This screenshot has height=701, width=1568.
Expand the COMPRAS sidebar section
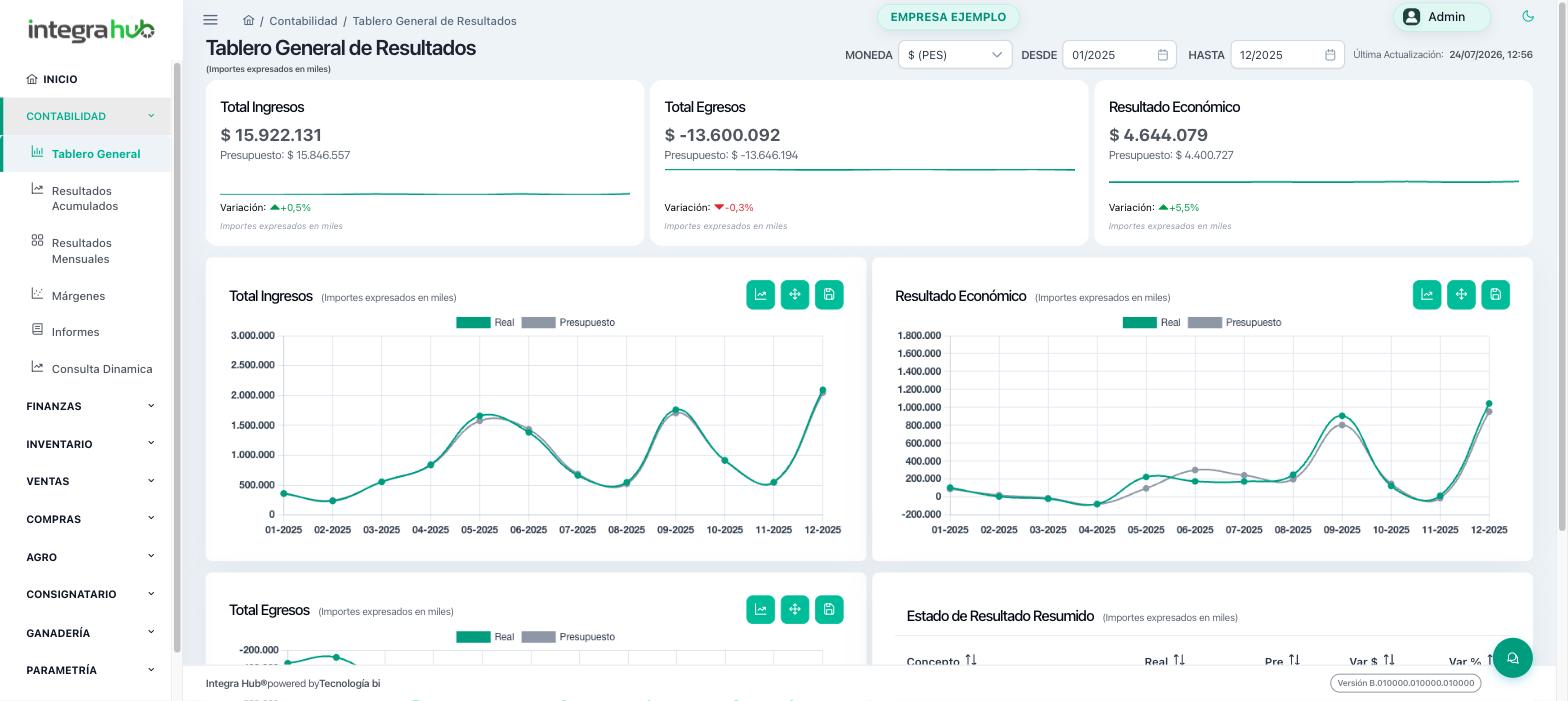point(87,519)
